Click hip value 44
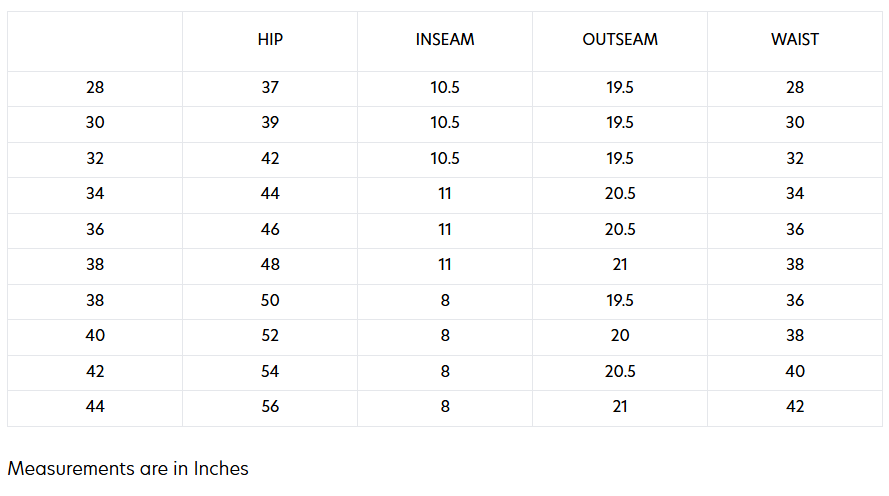 click(x=270, y=194)
